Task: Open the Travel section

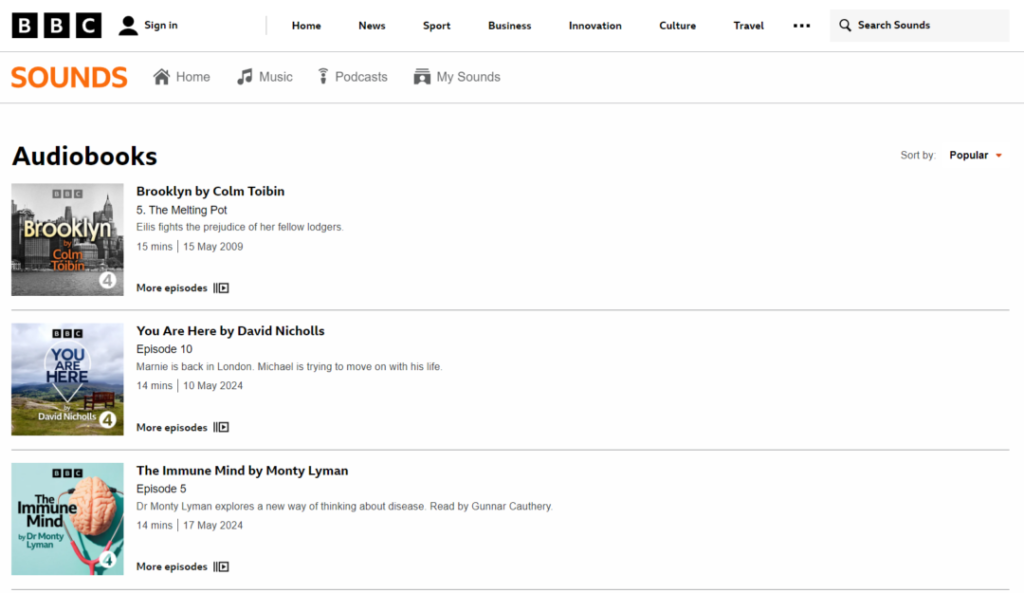Action: click(x=748, y=25)
